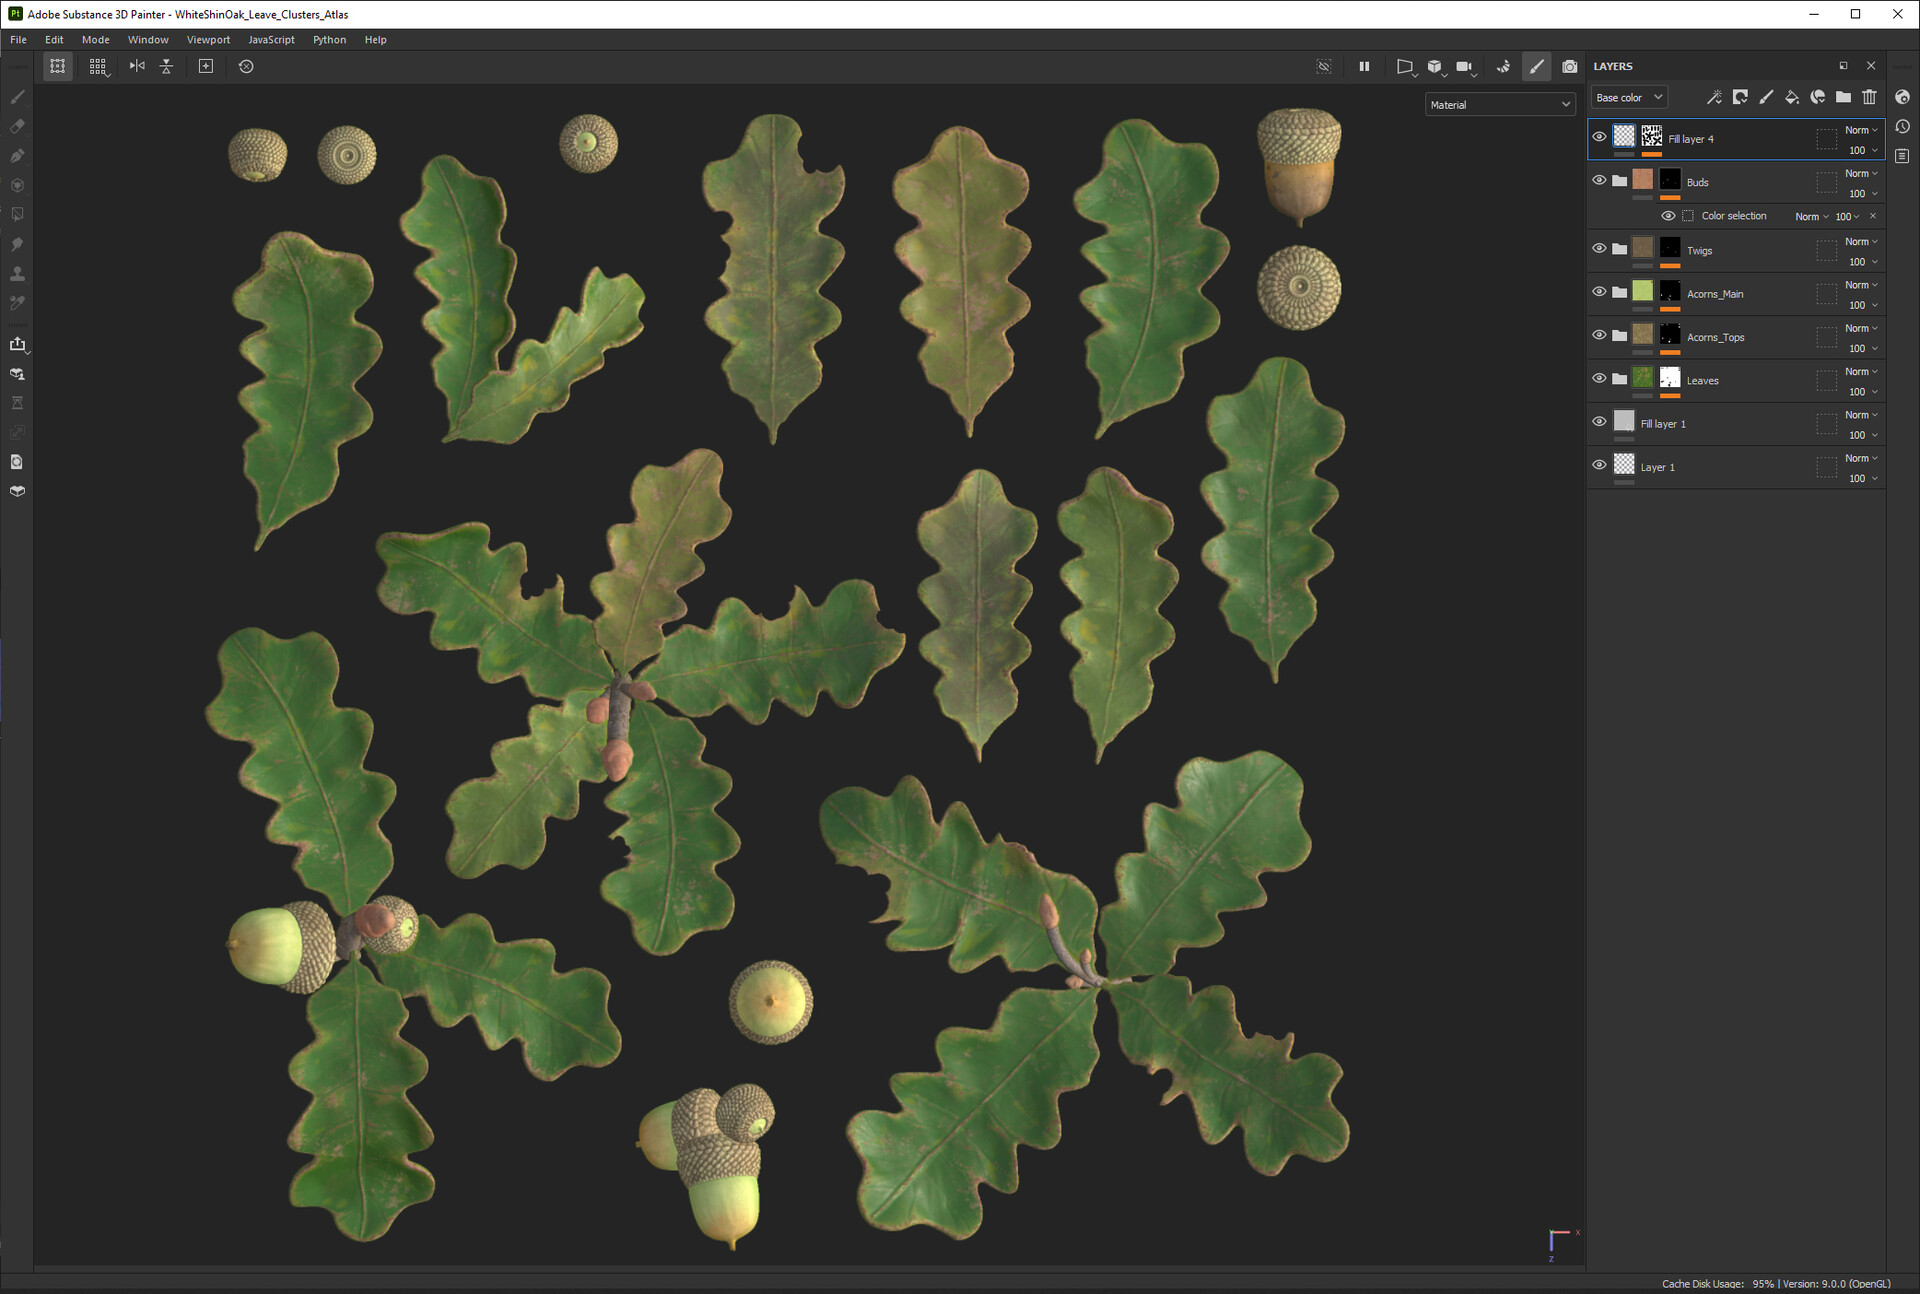Open blend mode dropdown of Acorns_Main layer
The width and height of the screenshot is (1920, 1294).
pos(1861,285)
